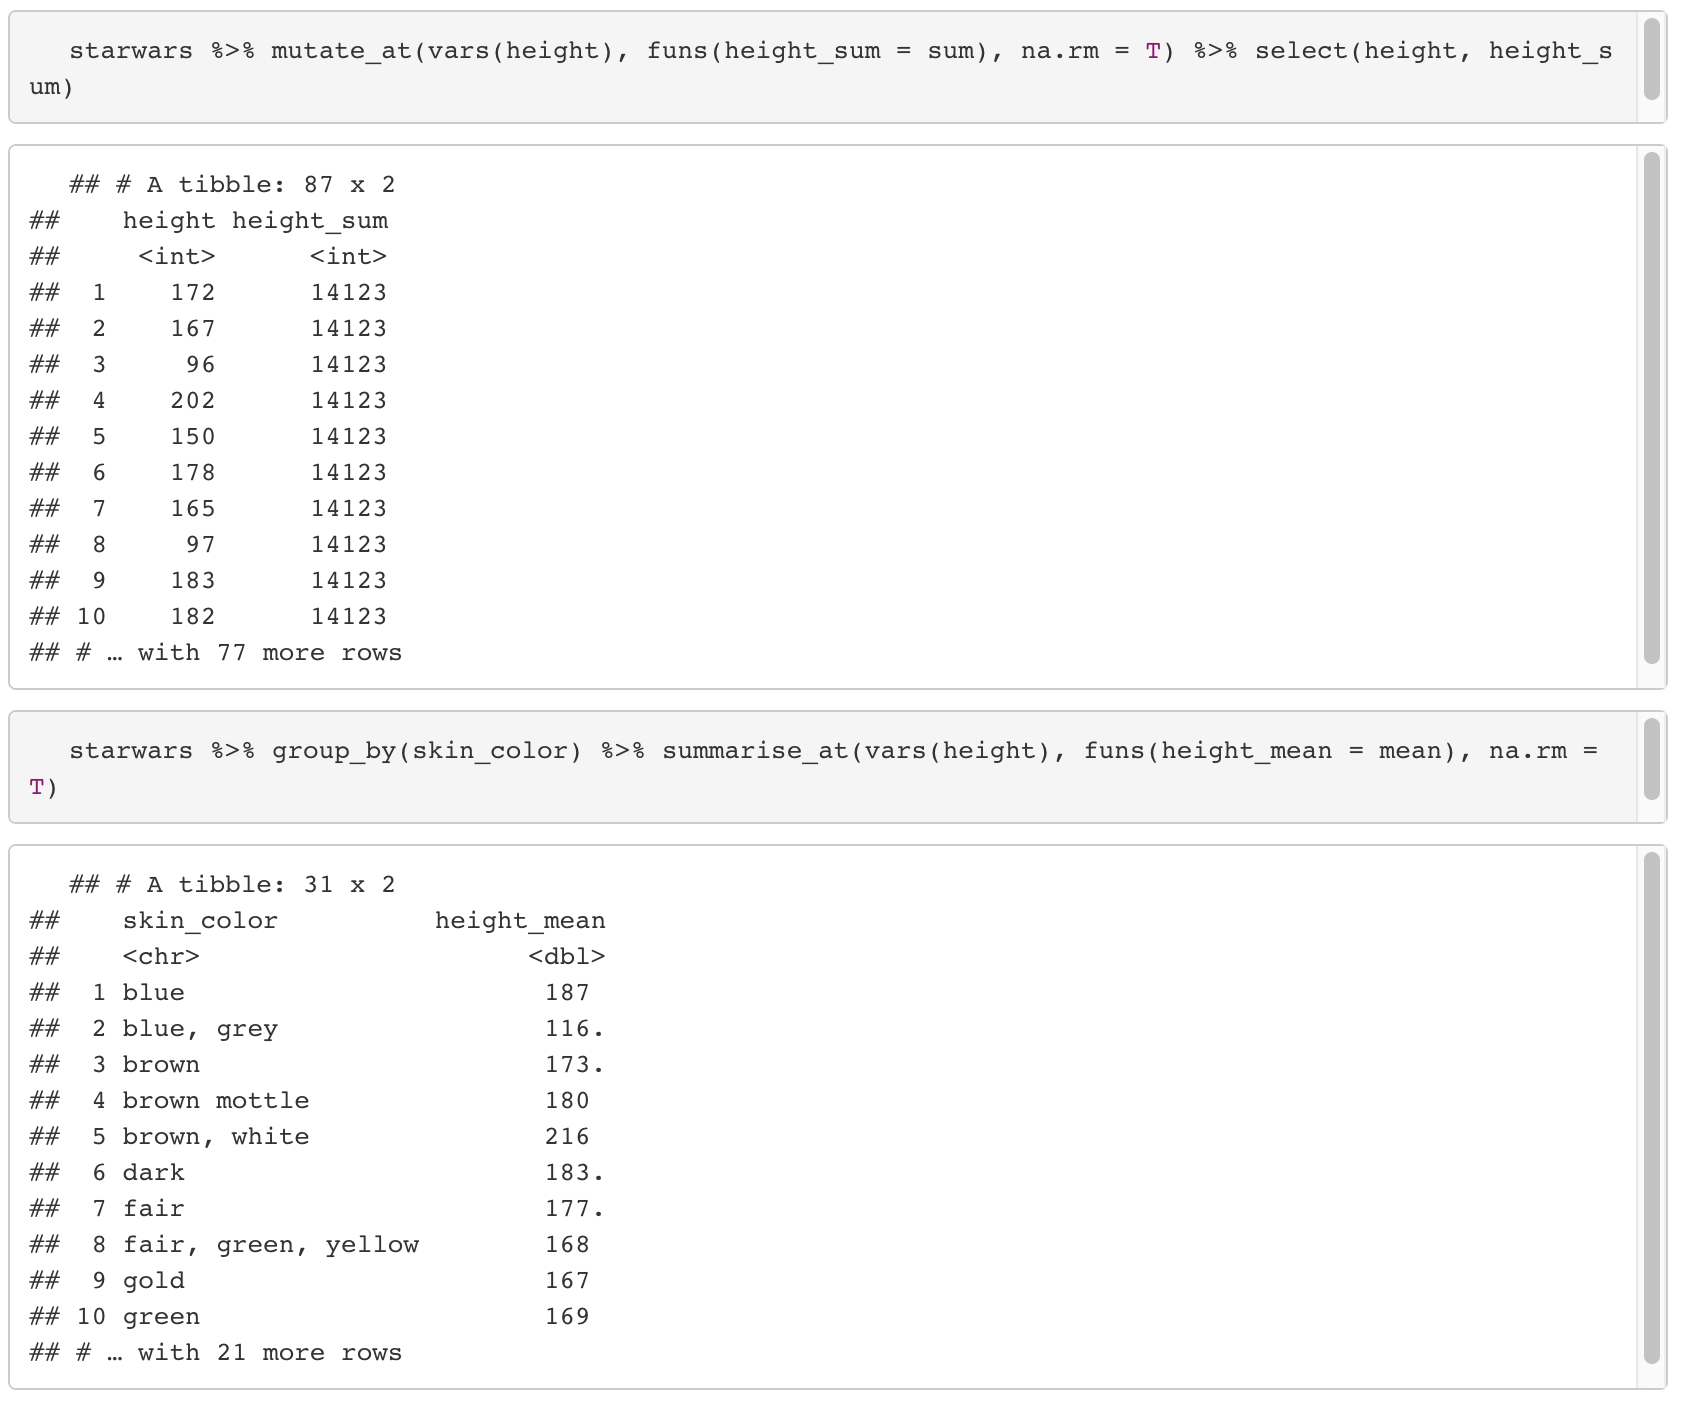The image size is (1682, 1408).
Task: Click 14123 in the row with height 167
Action: click(x=349, y=329)
